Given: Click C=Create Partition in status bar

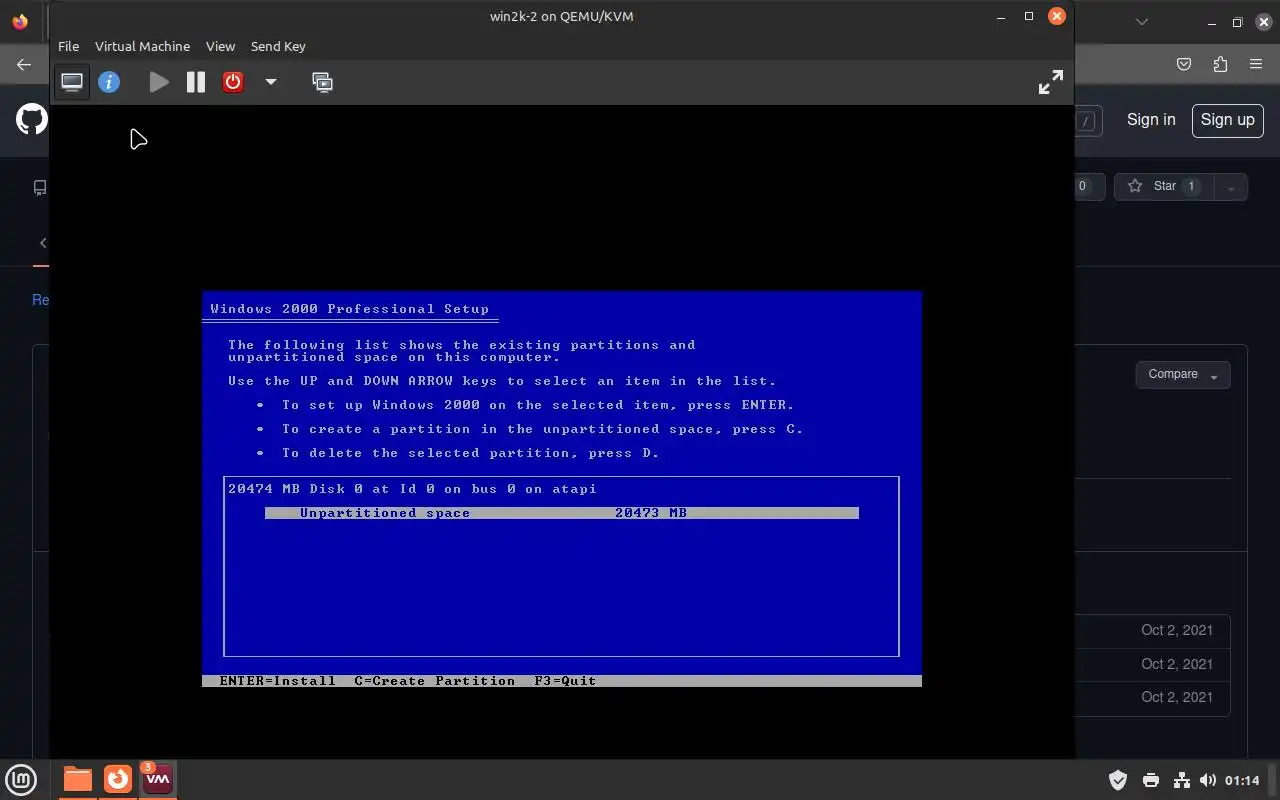Looking at the screenshot, I should pyautogui.click(x=435, y=681).
